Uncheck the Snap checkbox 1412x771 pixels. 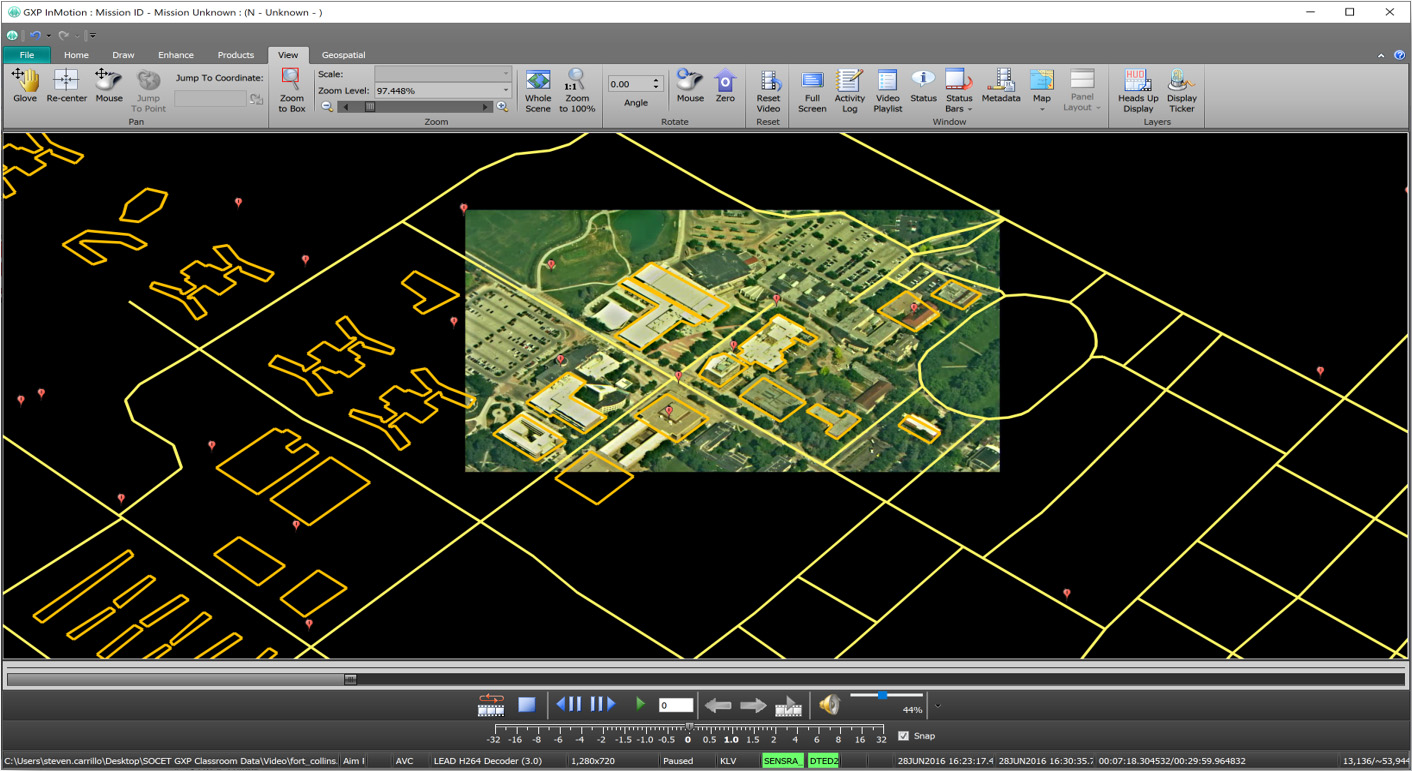904,736
